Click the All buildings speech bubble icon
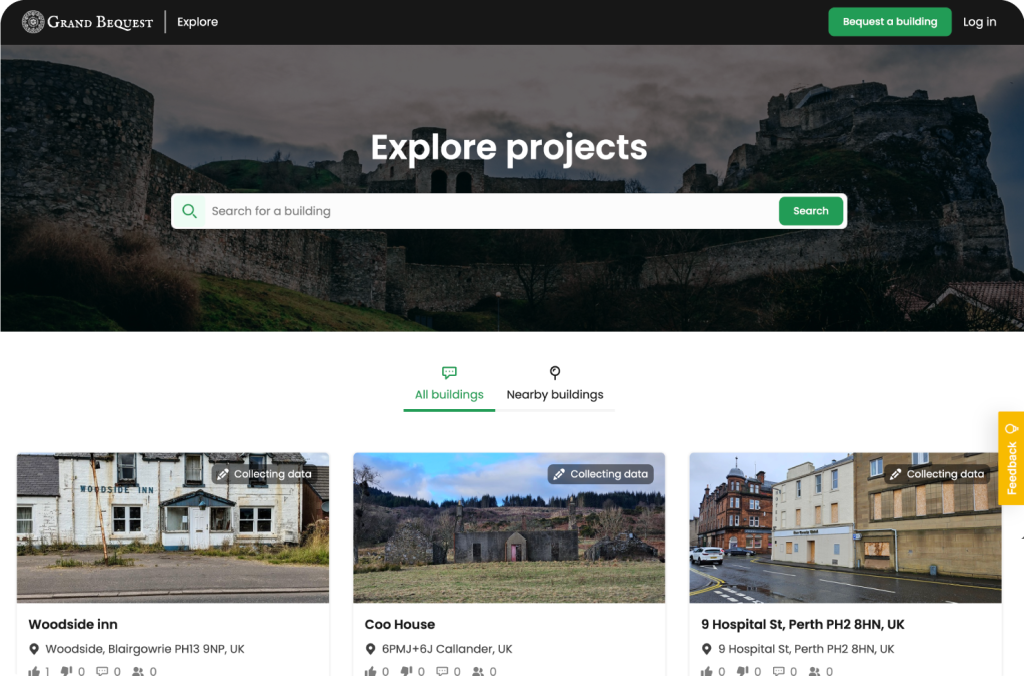Viewport: 1024px width, 676px height. [x=449, y=373]
